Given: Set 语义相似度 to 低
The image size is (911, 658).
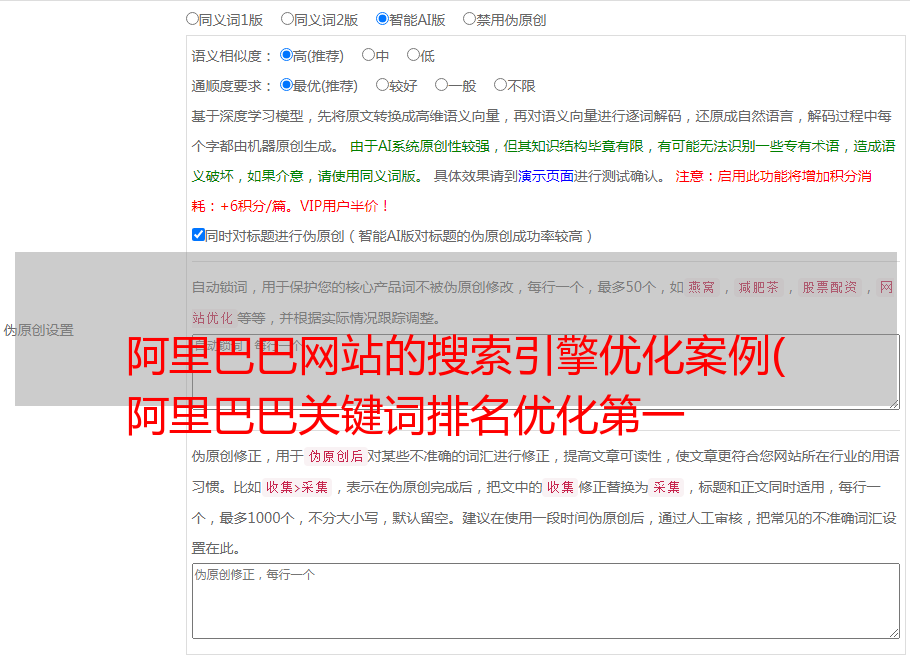Looking at the screenshot, I should tap(413, 55).
